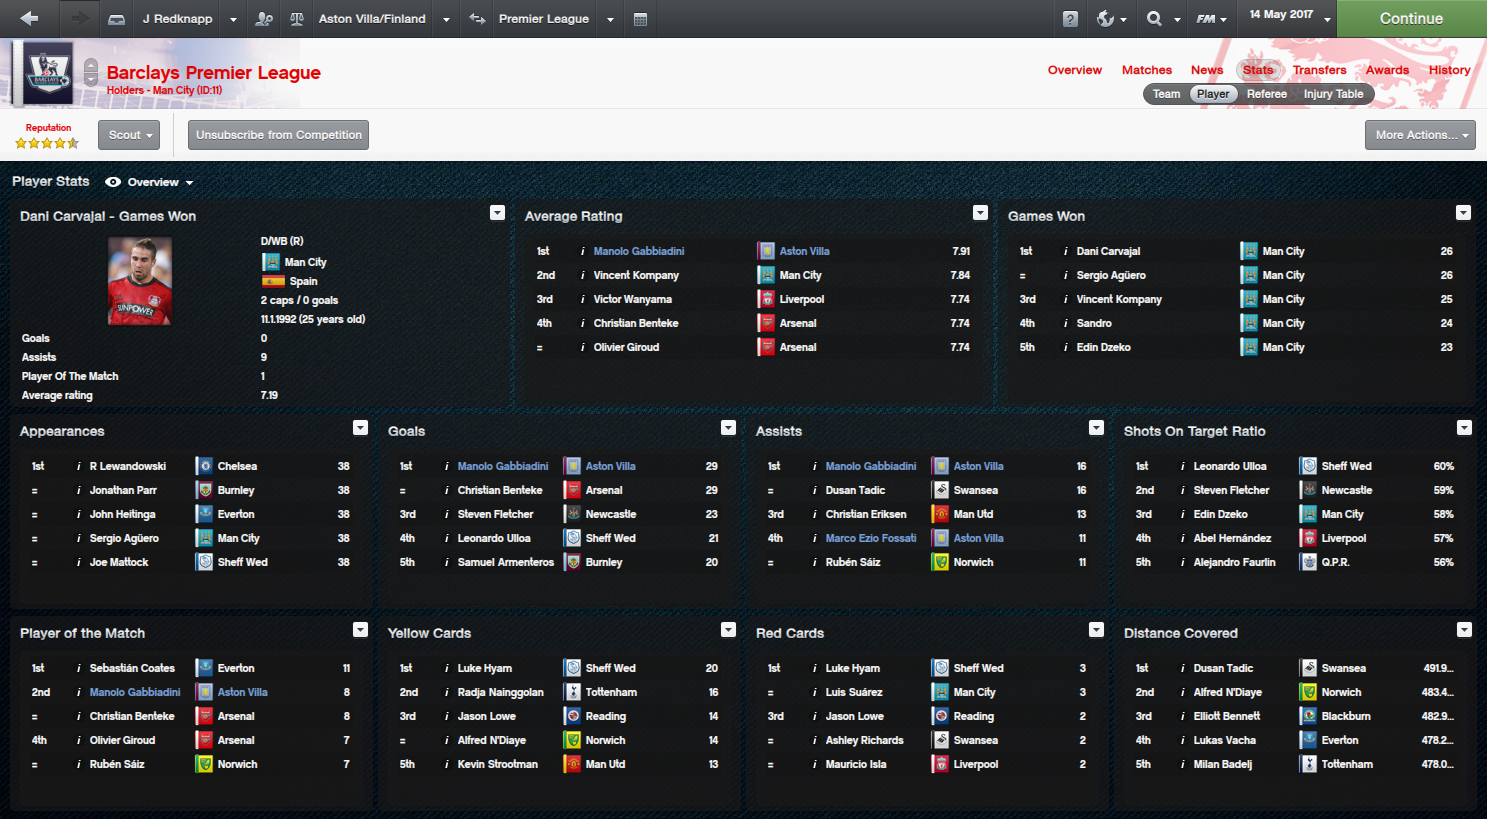The image size is (1487, 819).
Task: Open Sergio Agüero in Games Won list
Action: 1111,275
